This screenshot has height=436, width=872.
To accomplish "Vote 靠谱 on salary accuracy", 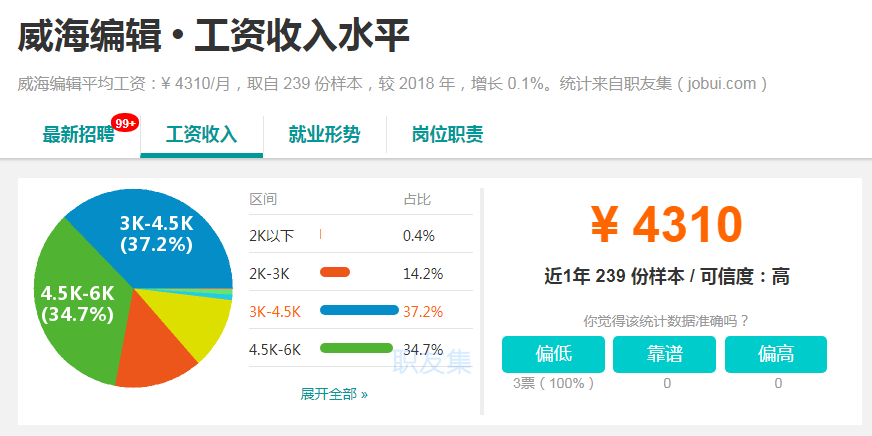I will point(664,354).
